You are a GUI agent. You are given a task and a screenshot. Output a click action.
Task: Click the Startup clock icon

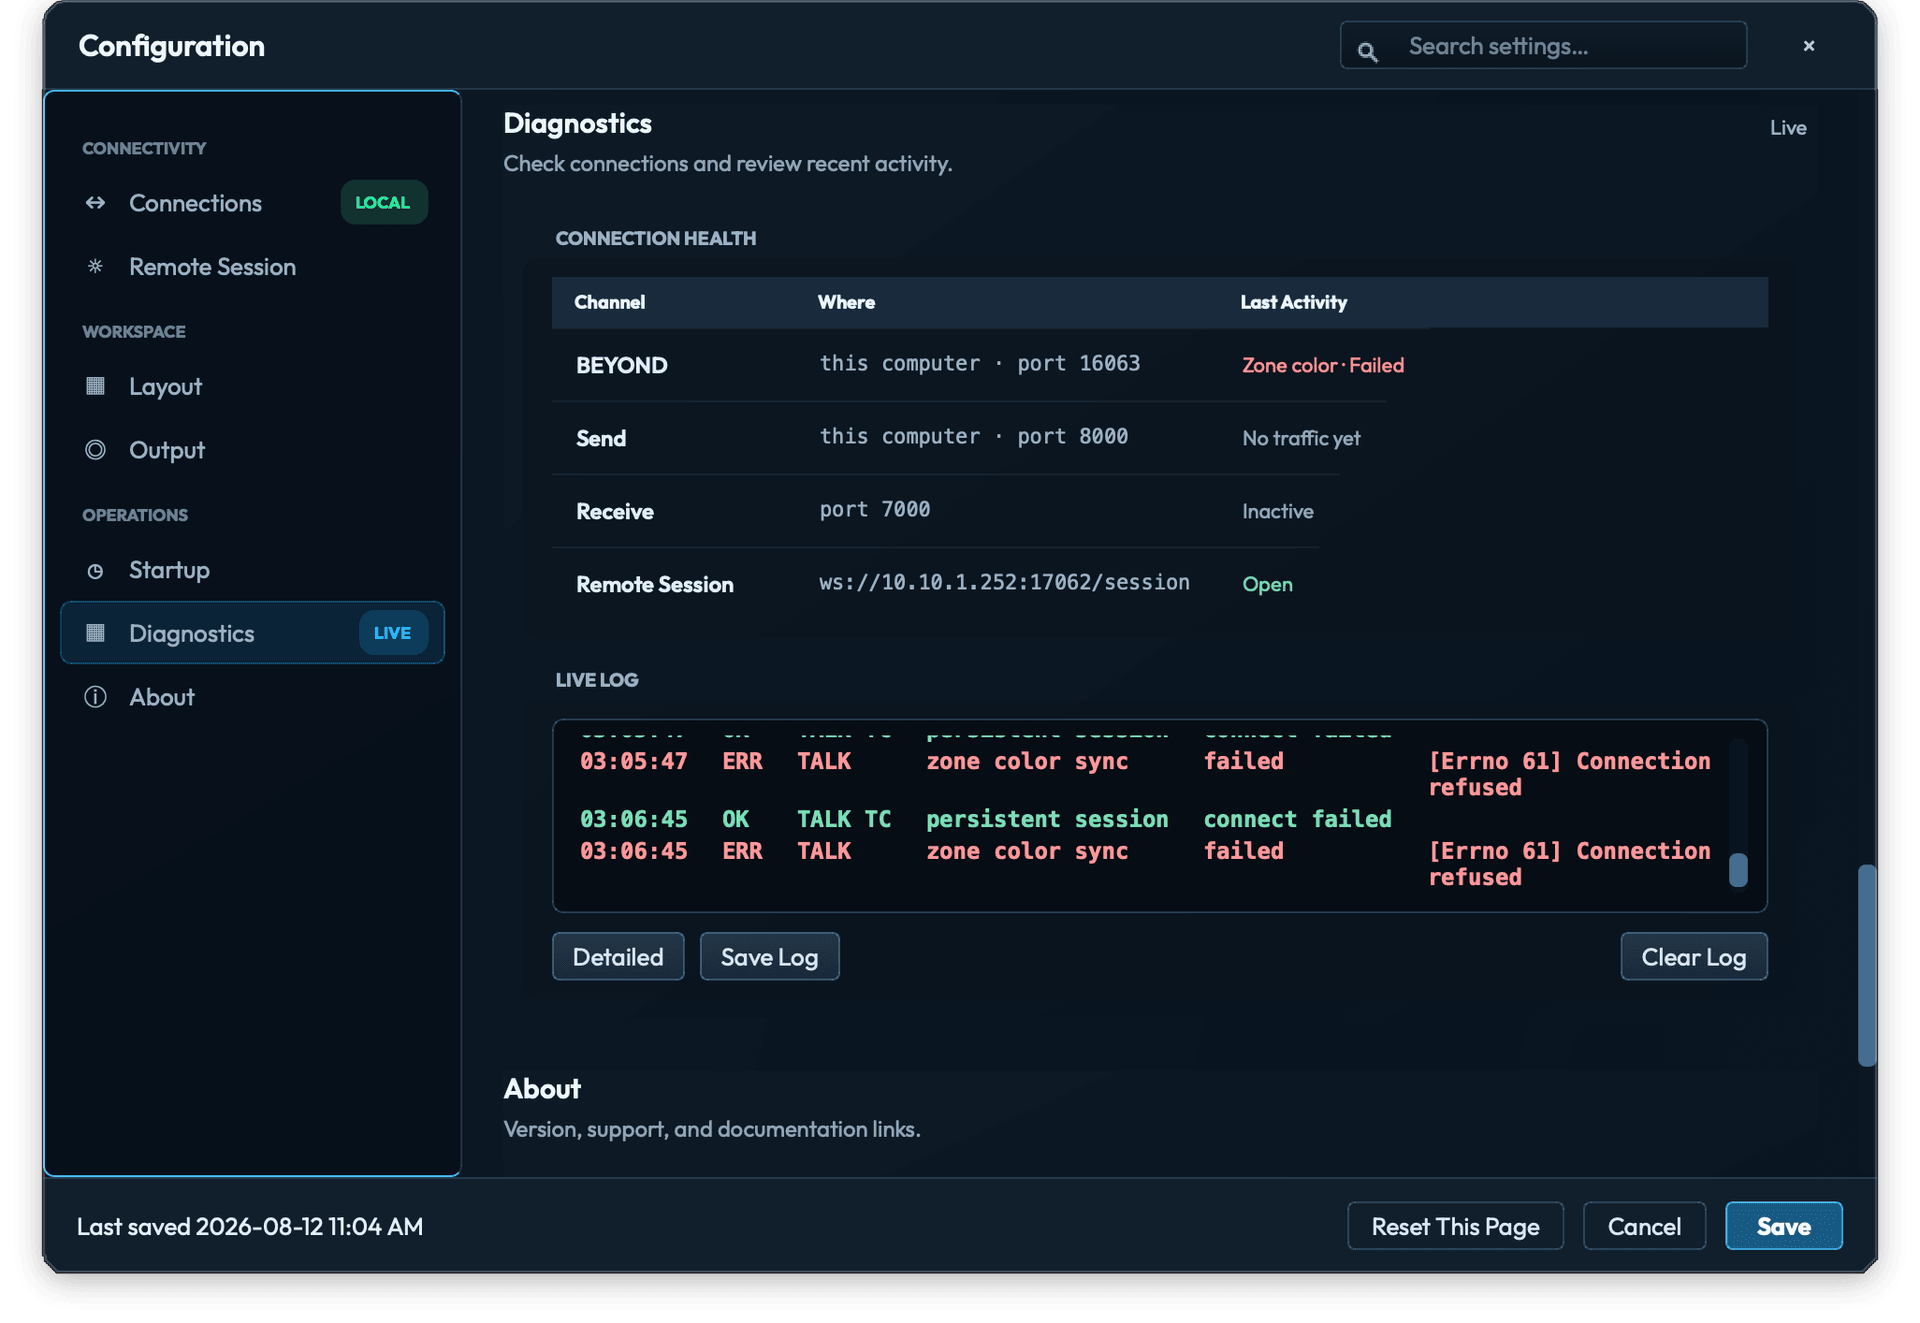[x=95, y=570]
